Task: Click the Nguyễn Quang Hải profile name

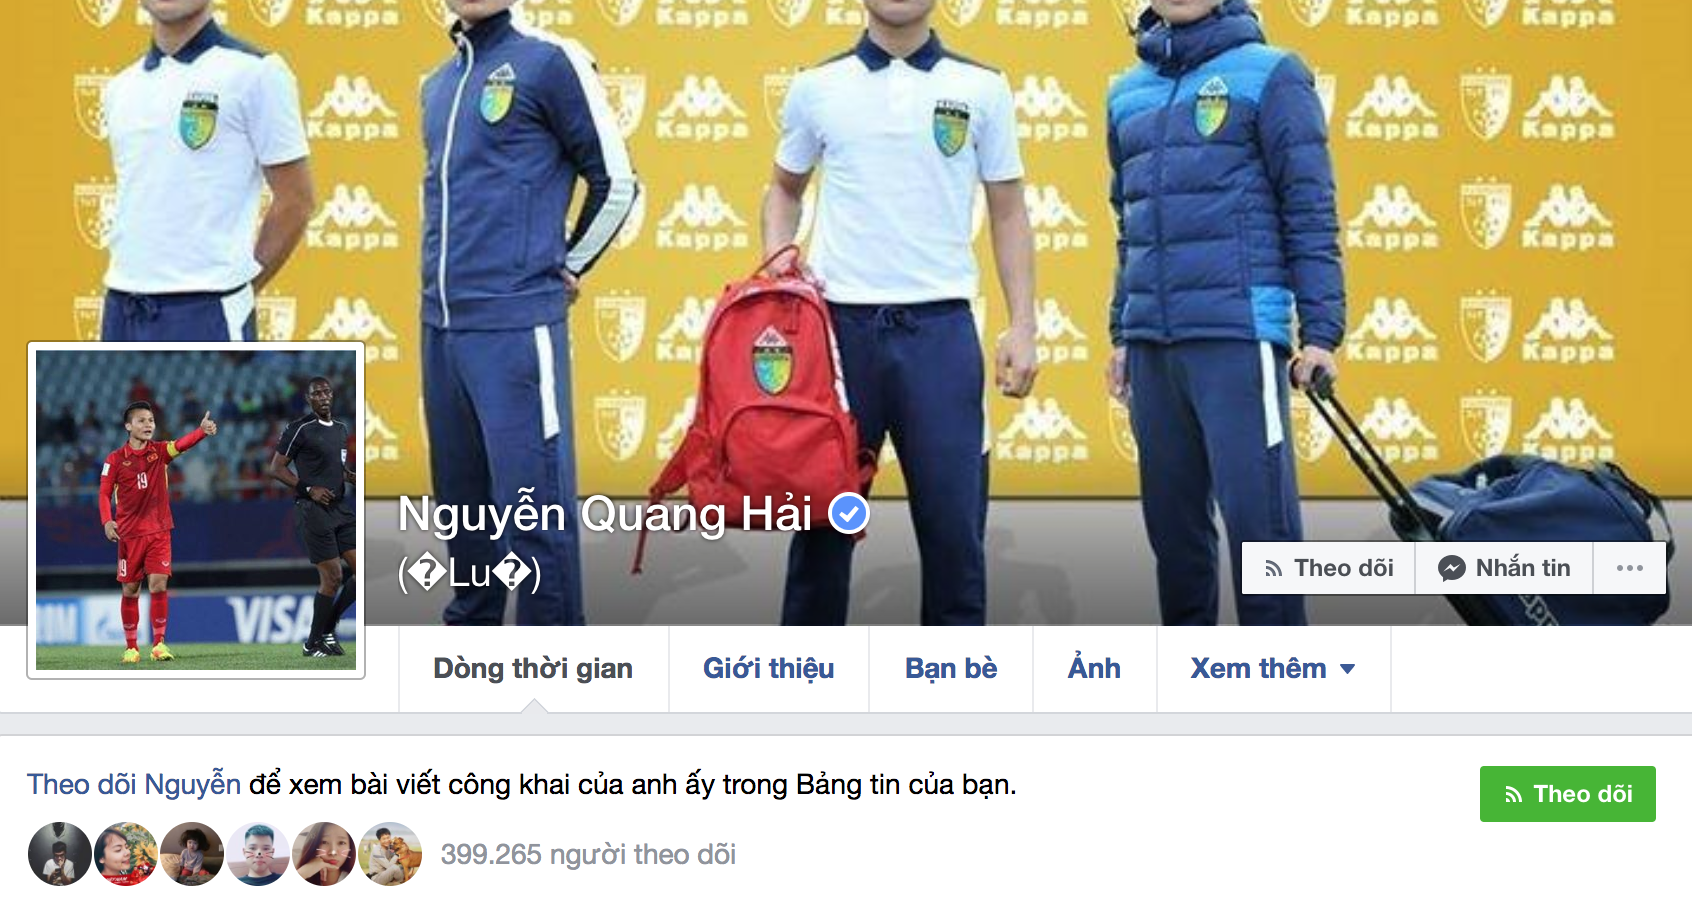Action: [605, 514]
